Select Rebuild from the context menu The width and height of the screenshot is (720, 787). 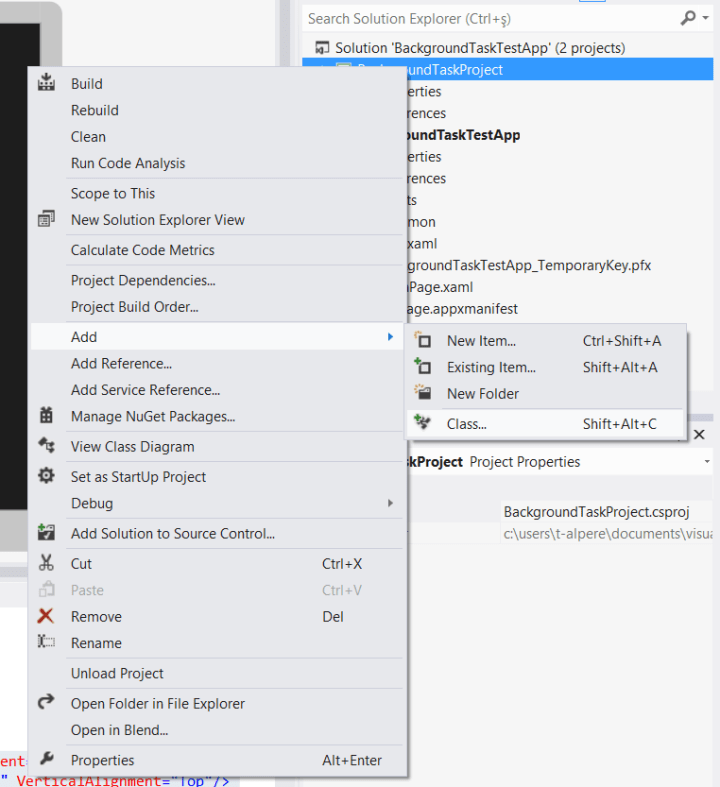(95, 110)
